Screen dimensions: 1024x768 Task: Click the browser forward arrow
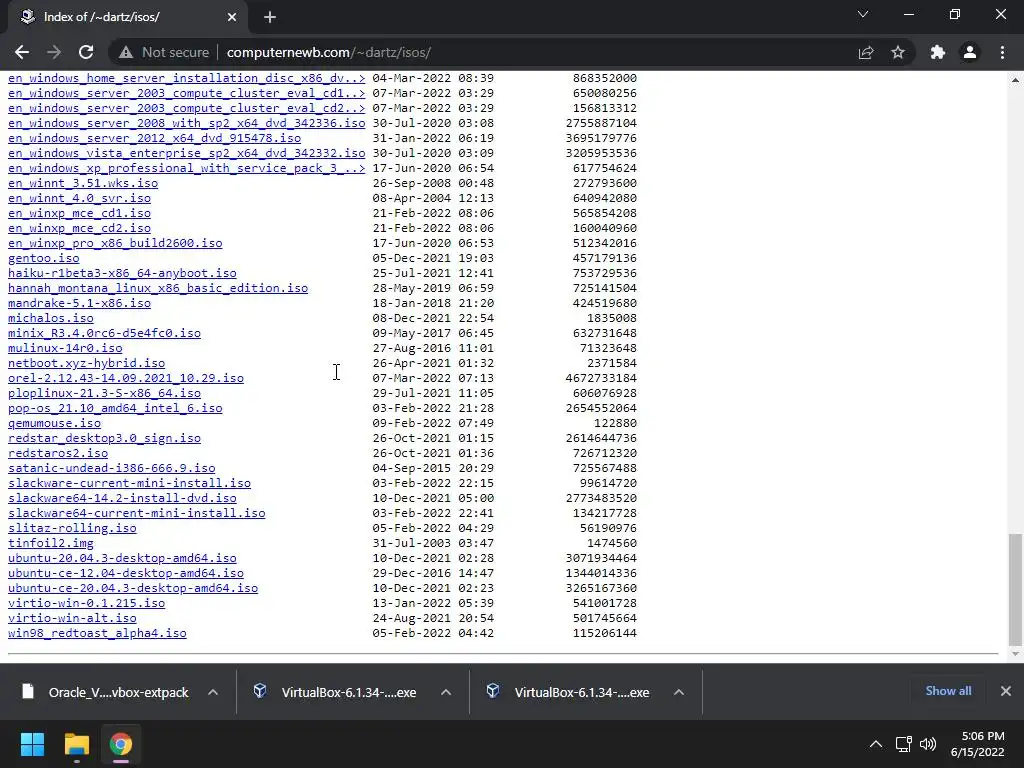coord(54,52)
